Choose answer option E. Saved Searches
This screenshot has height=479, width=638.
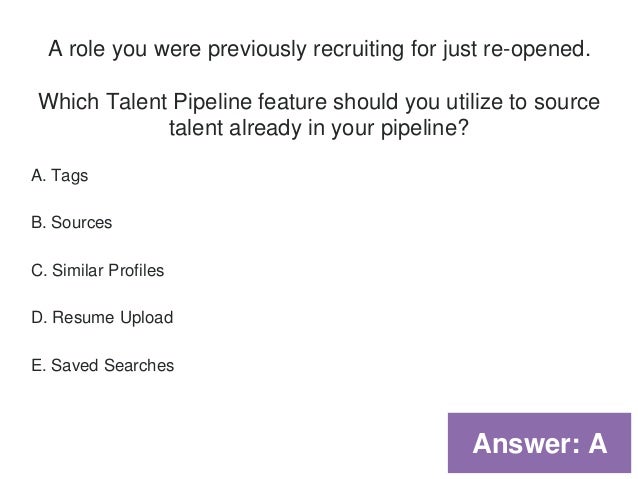(x=103, y=366)
